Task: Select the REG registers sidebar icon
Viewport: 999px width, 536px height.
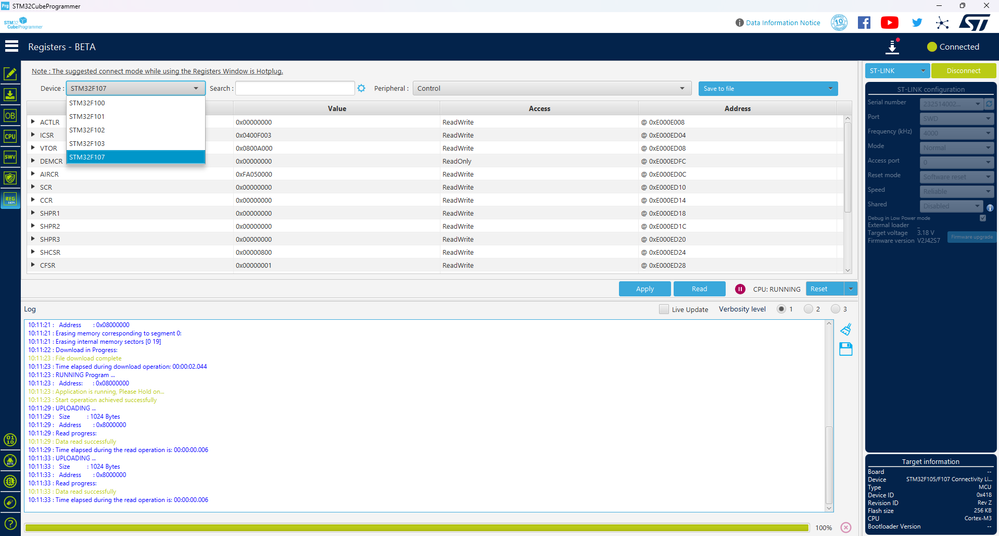Action: pyautogui.click(x=10, y=199)
